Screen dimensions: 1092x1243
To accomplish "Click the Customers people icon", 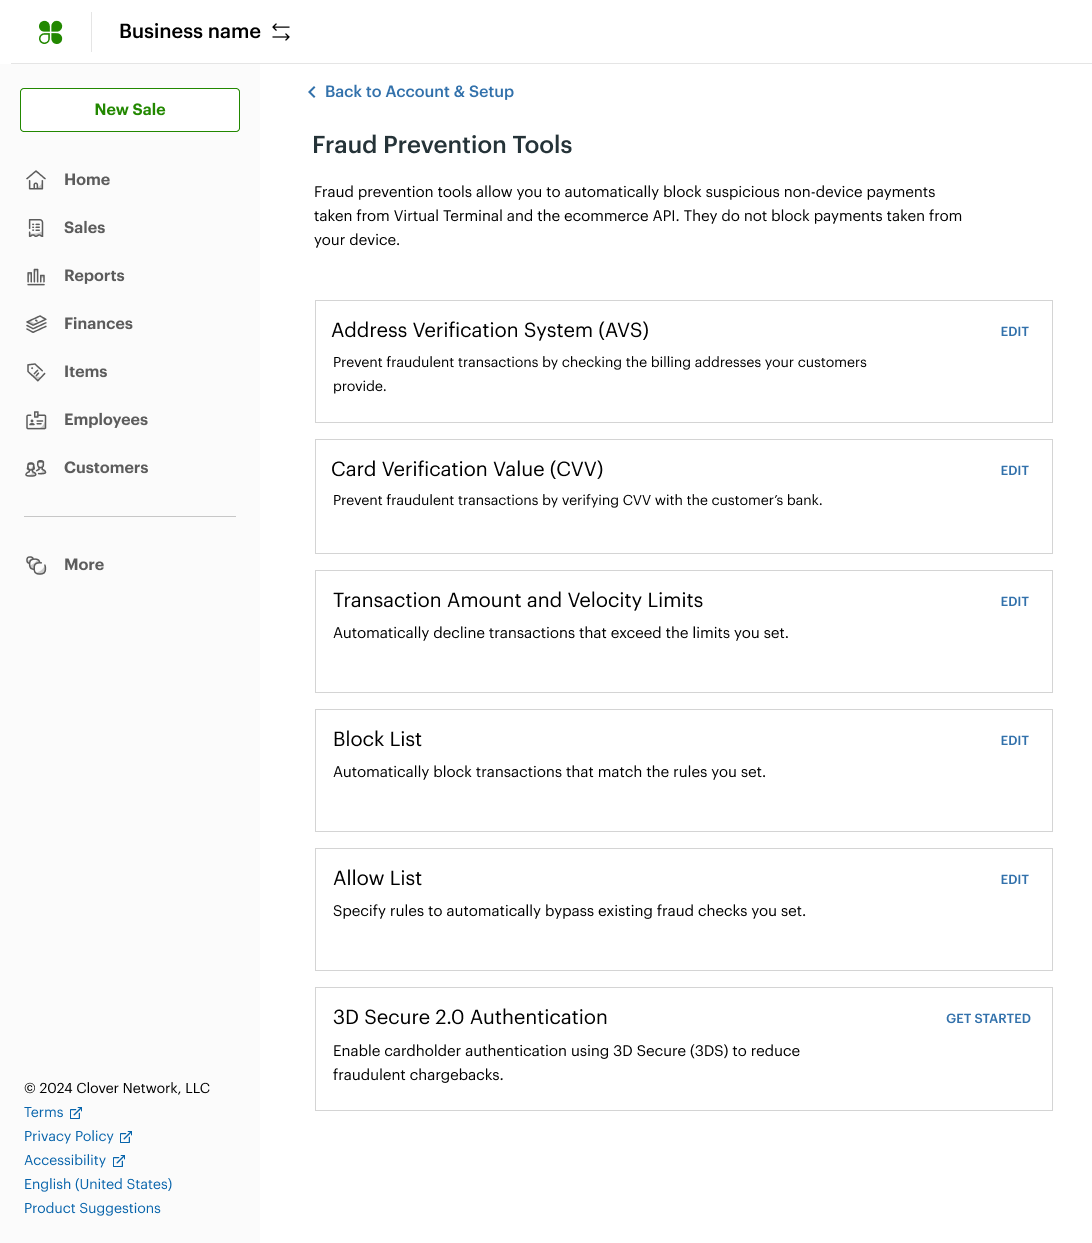I will pos(36,467).
